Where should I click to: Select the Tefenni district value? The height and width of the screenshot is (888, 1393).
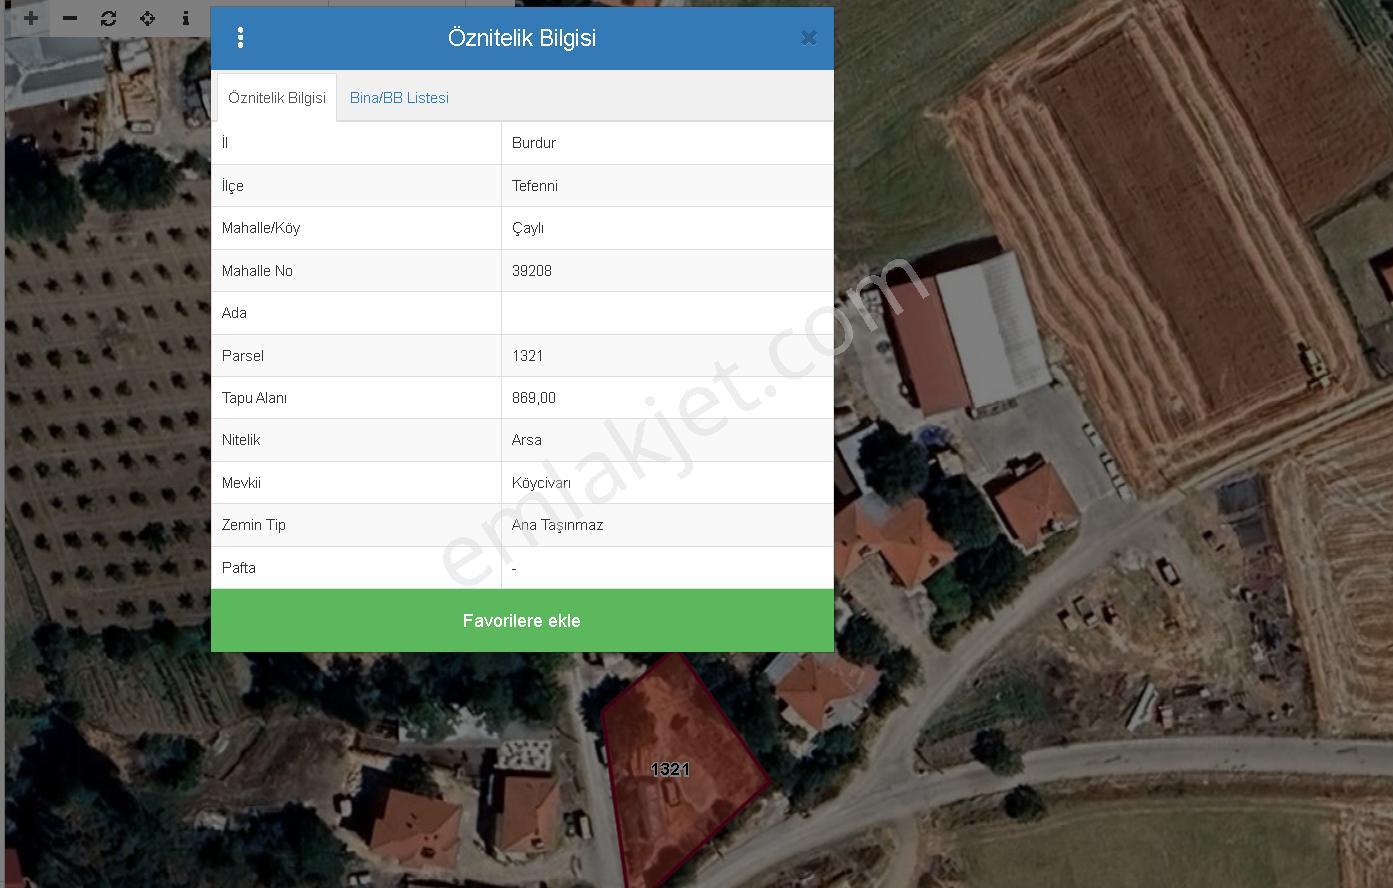(x=534, y=186)
